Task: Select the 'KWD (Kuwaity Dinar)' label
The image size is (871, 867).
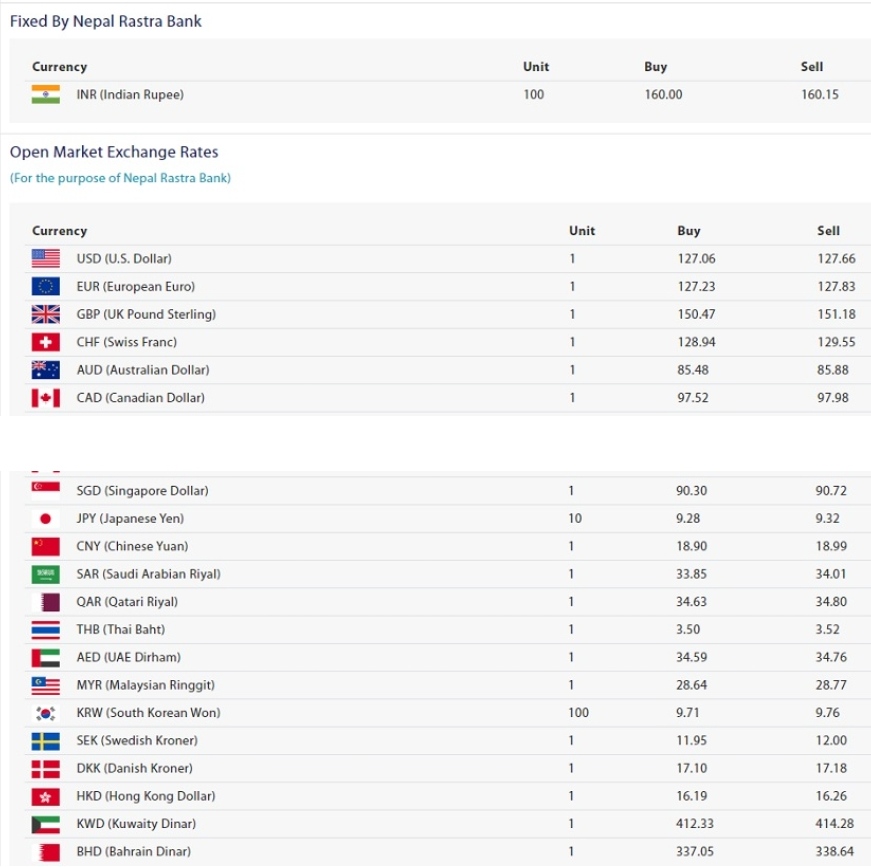Action: [136, 824]
